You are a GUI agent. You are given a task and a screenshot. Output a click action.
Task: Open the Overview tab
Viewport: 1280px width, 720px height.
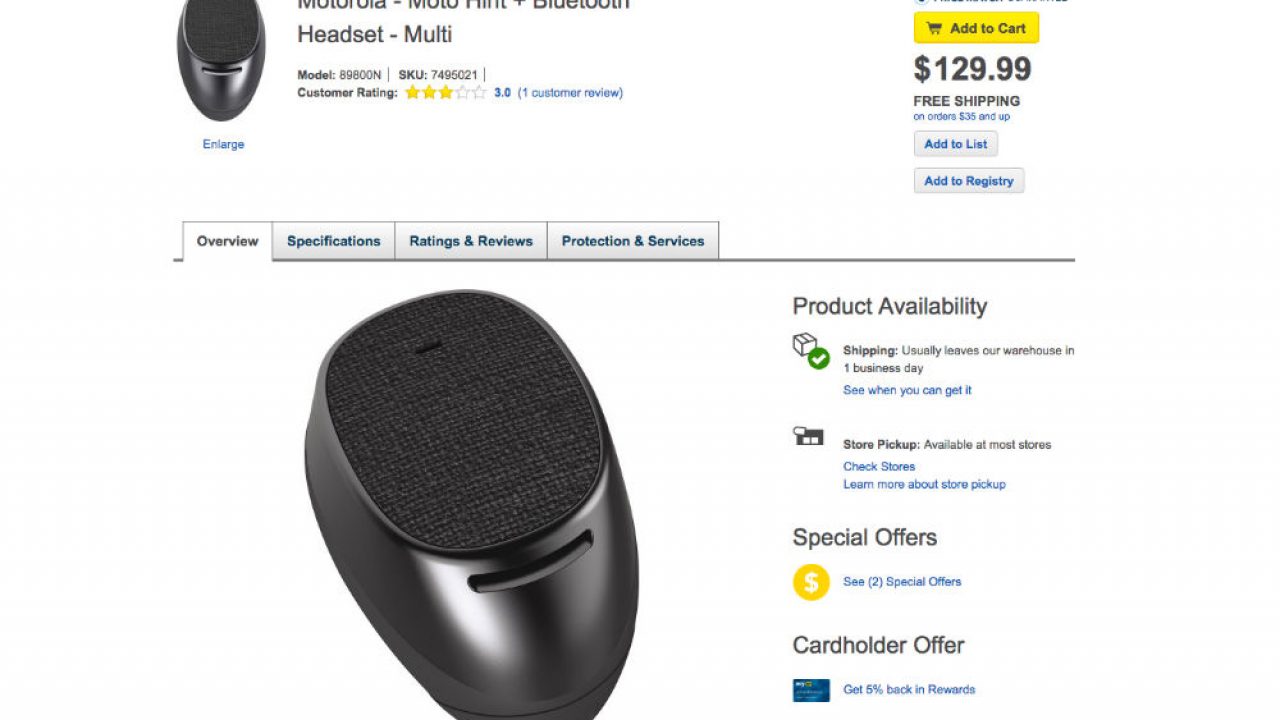pyautogui.click(x=227, y=241)
